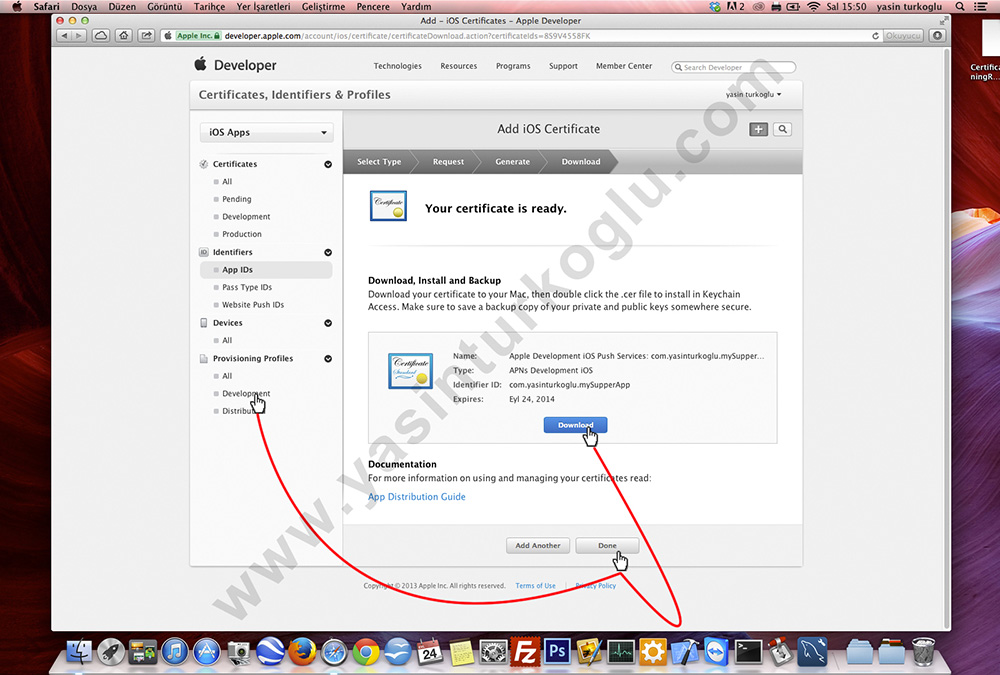The height and width of the screenshot is (675, 1000).
Task: Click the Done button
Action: (x=607, y=545)
